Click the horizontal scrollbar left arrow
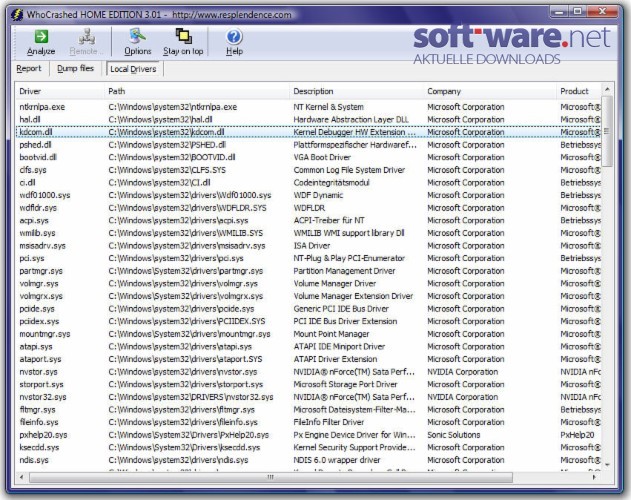 click(x=21, y=477)
